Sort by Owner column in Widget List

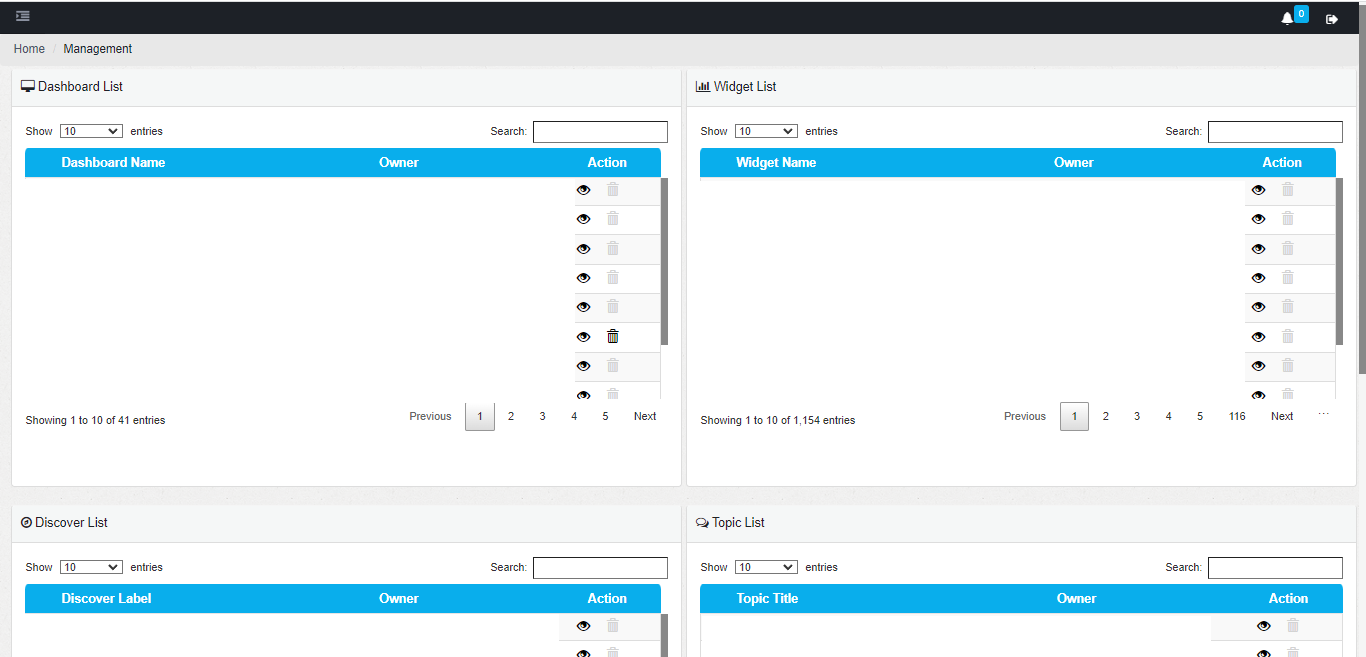point(1074,163)
